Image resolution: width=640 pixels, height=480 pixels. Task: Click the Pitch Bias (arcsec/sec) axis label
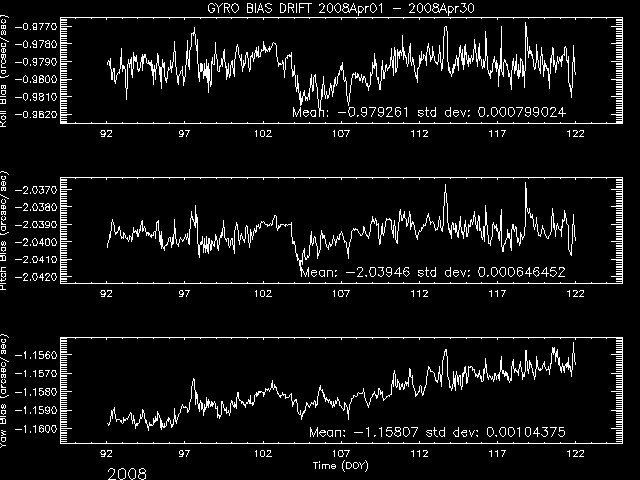[4, 231]
